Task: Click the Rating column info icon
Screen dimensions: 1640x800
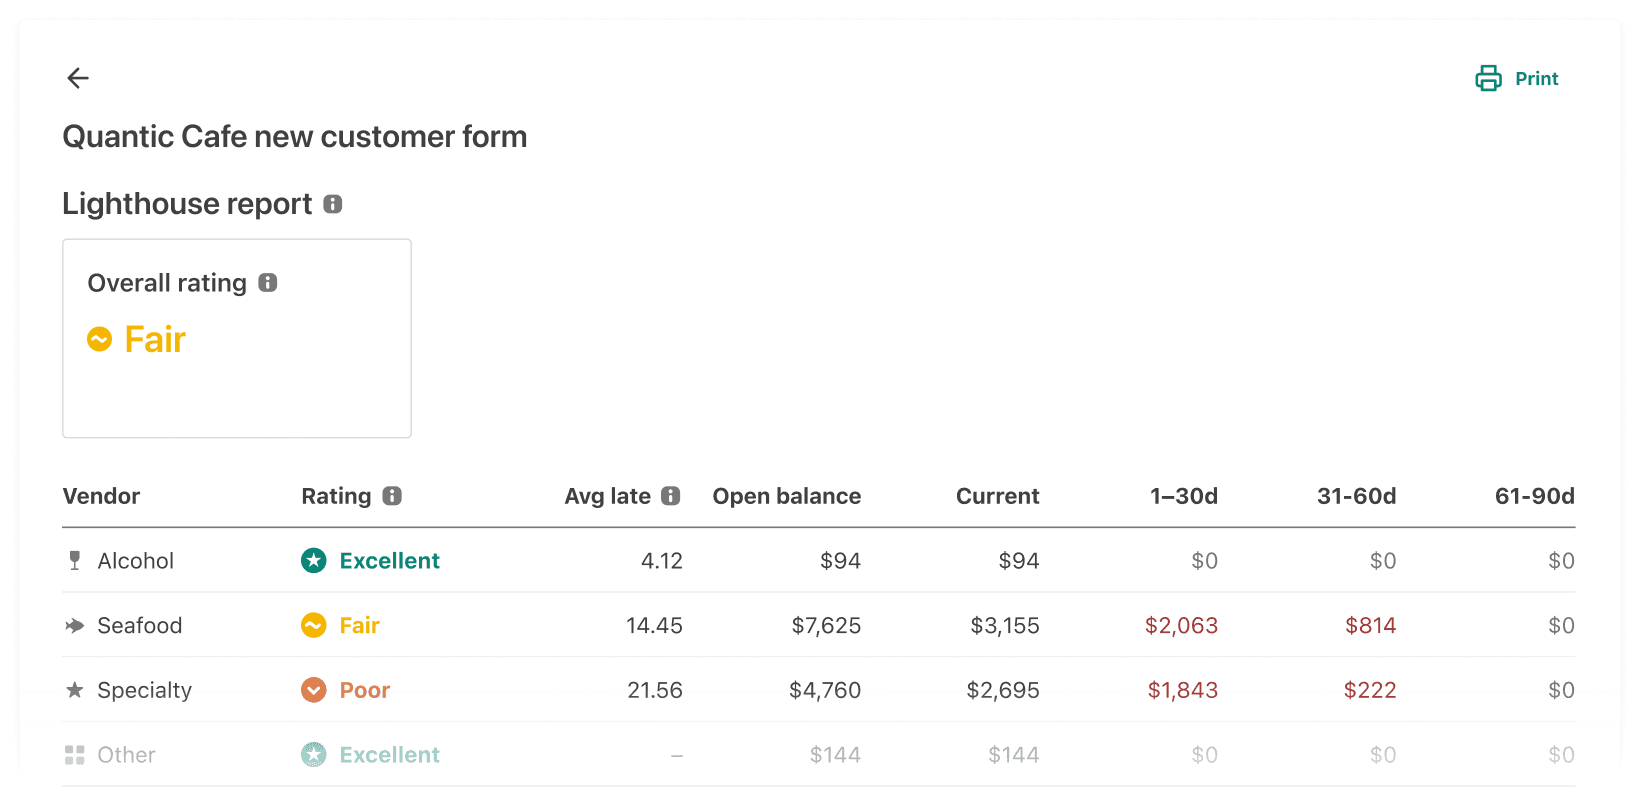Action: click(392, 496)
